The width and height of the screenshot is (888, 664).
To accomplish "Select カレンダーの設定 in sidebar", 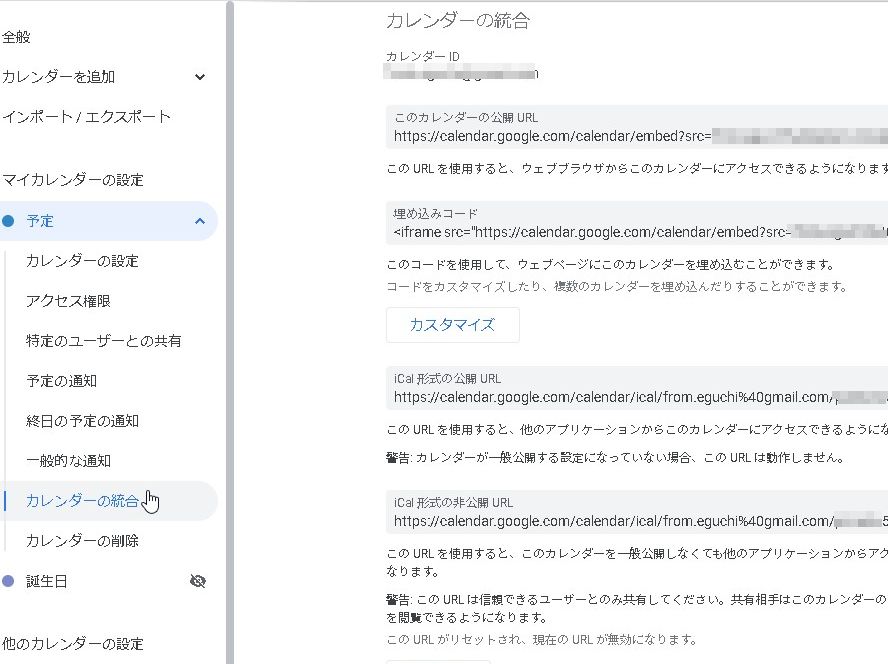I will pos(82,261).
